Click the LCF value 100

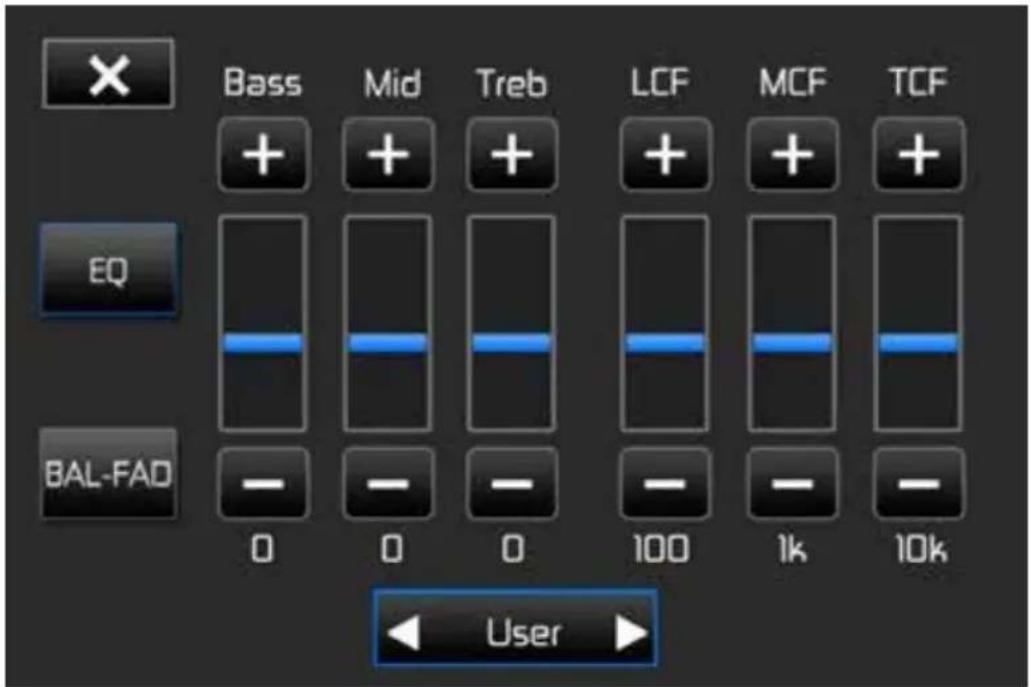tap(661, 548)
